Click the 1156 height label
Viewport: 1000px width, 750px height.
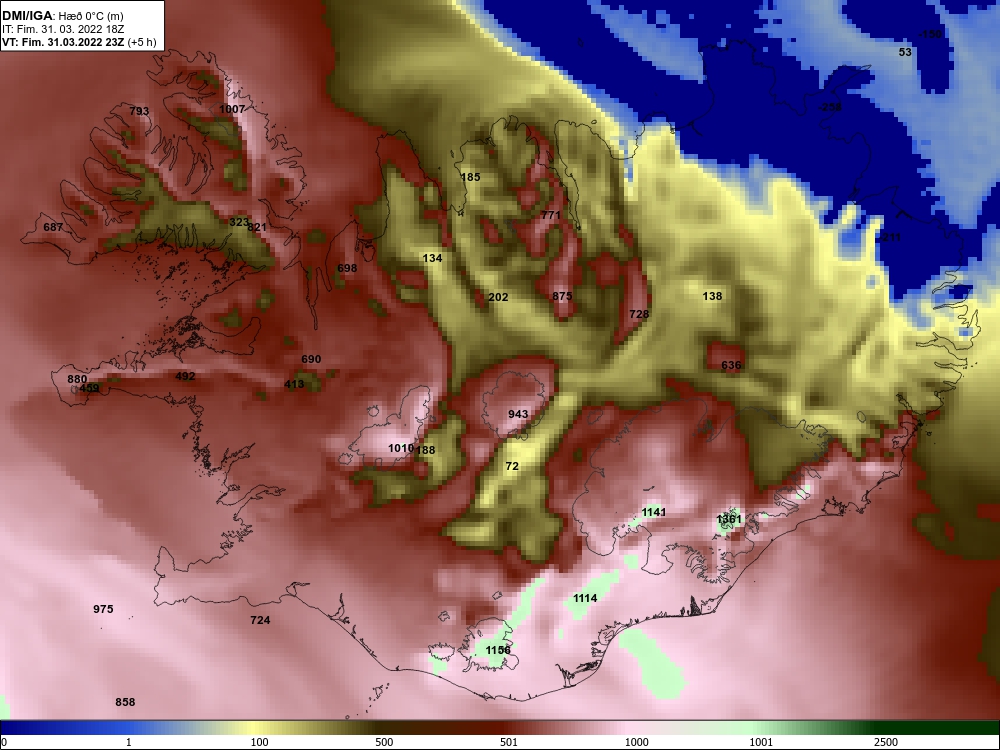[498, 650]
